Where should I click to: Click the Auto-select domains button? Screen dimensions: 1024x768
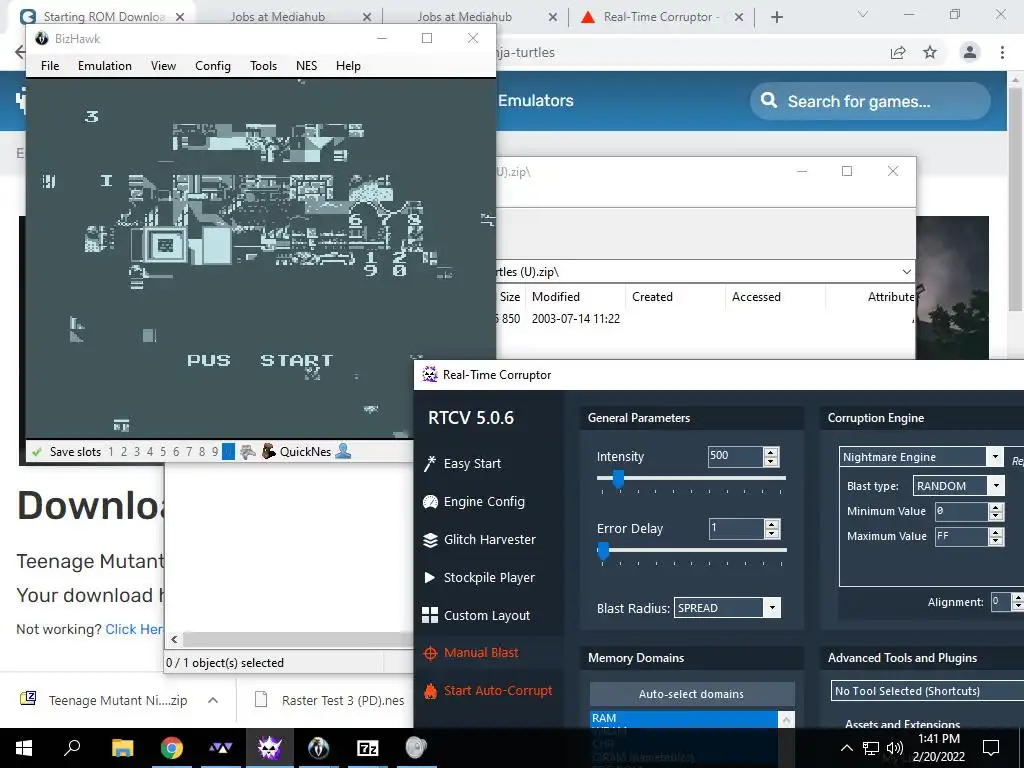coord(692,694)
